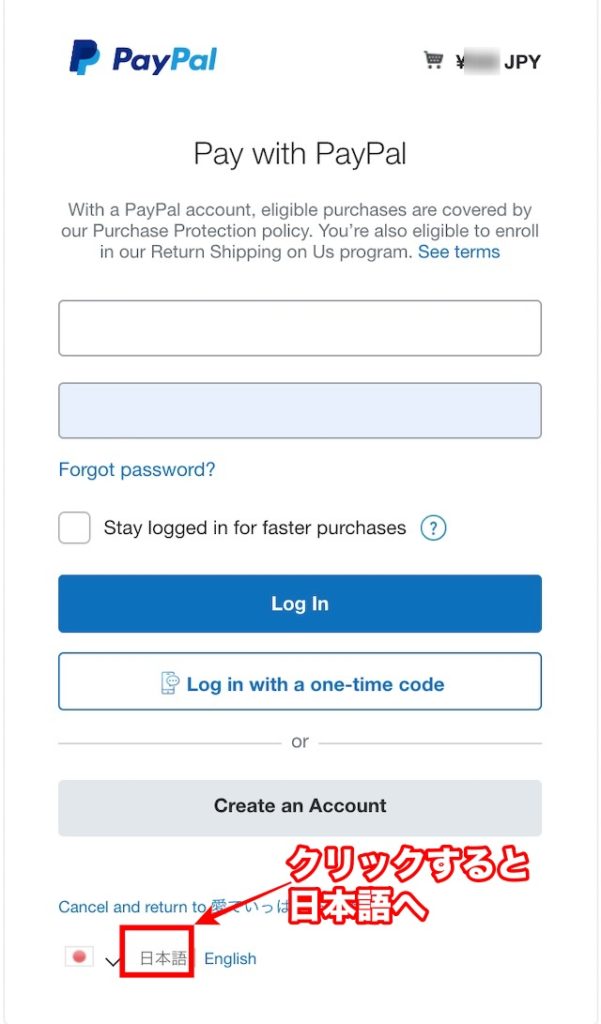Switch site language to English
The width and height of the screenshot is (601, 1024).
[230, 958]
